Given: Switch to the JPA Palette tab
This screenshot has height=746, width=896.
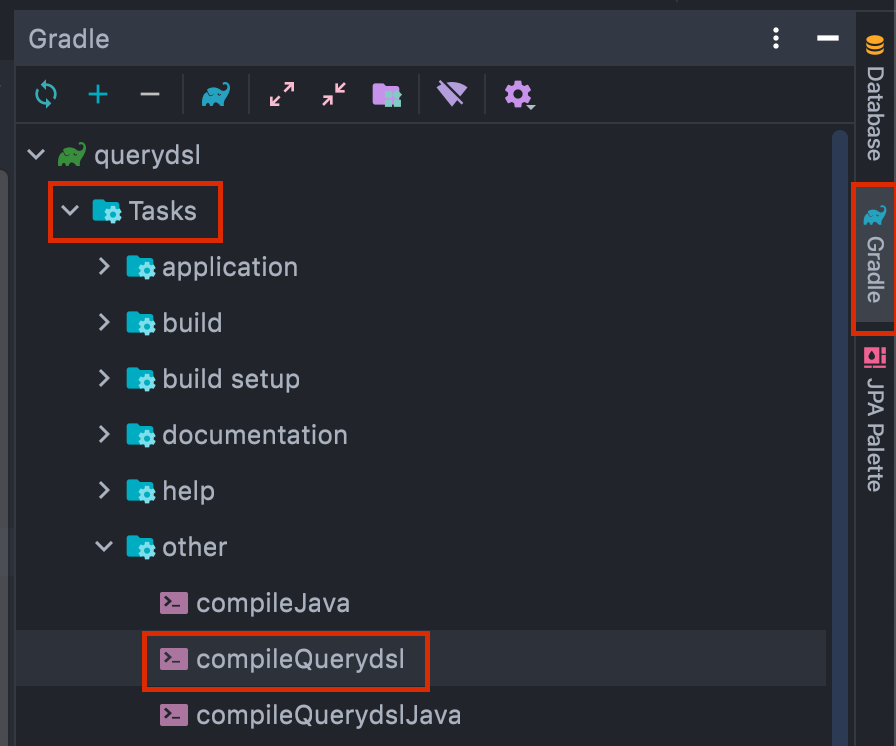Looking at the screenshot, I should click(x=875, y=420).
